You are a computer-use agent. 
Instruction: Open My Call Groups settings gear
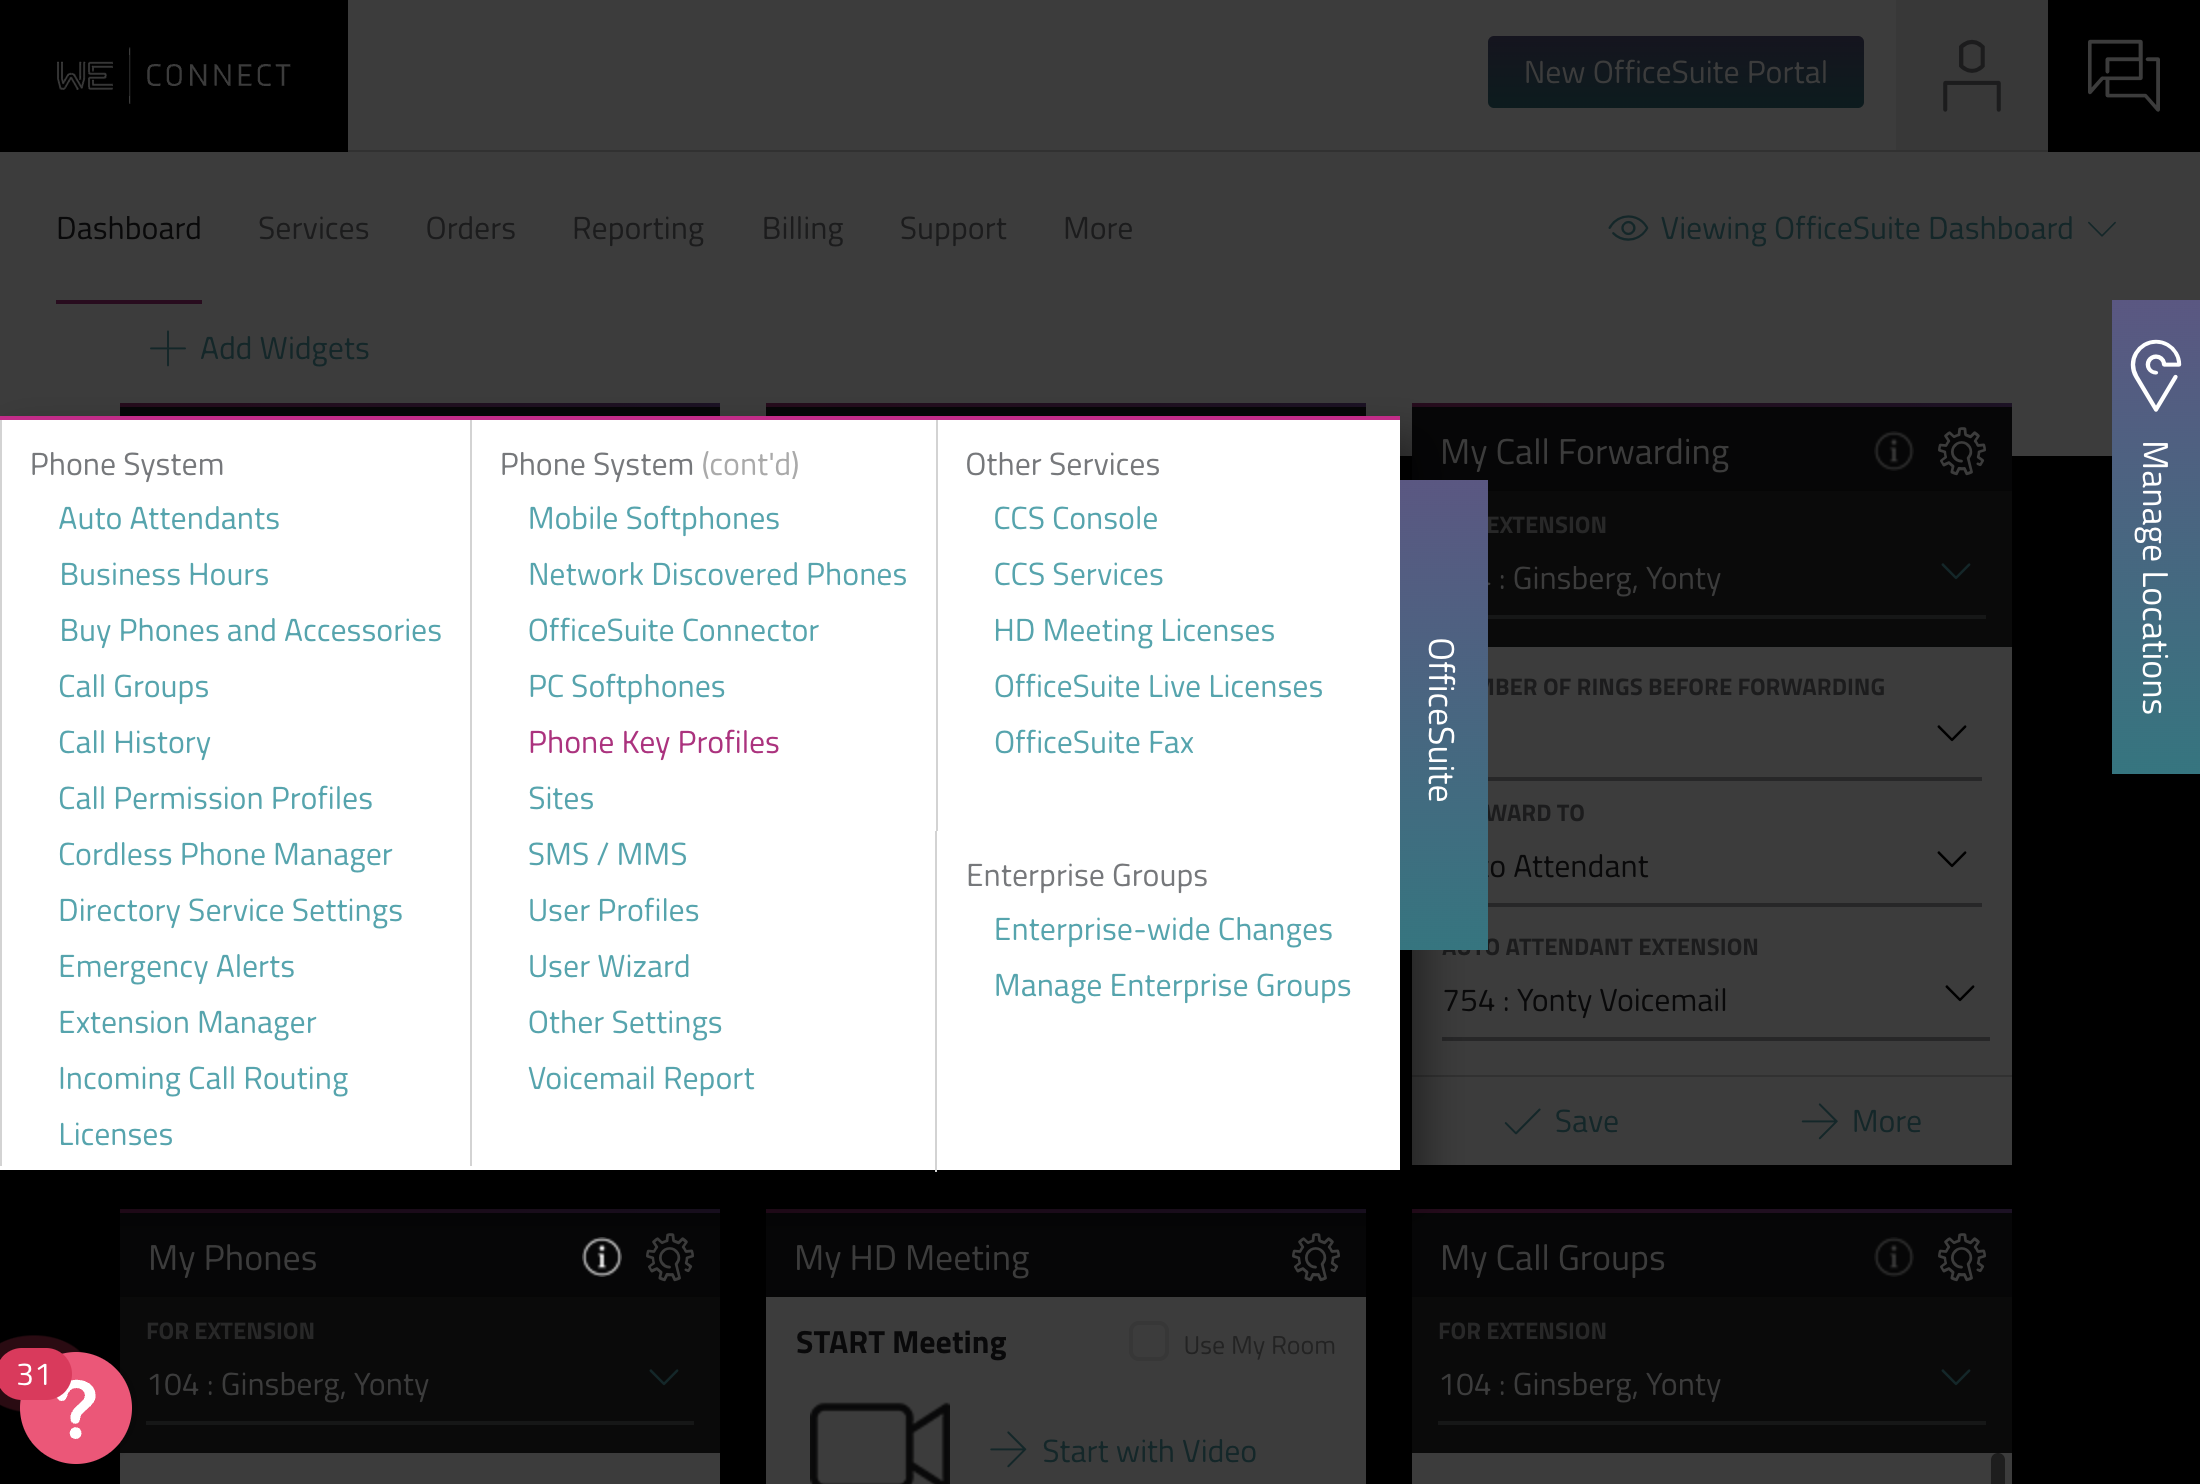click(1961, 1257)
